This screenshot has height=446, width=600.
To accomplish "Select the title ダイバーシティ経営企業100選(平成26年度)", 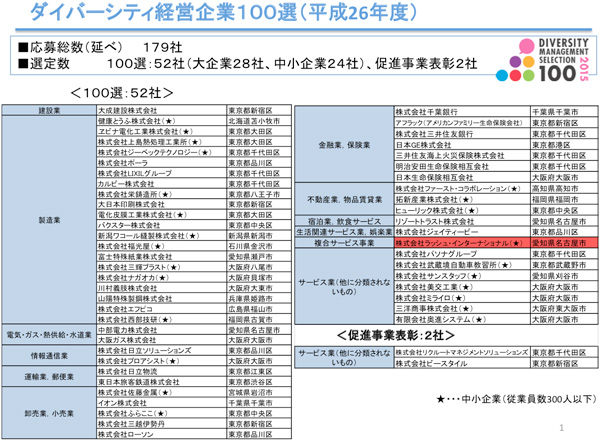I will point(223,13).
